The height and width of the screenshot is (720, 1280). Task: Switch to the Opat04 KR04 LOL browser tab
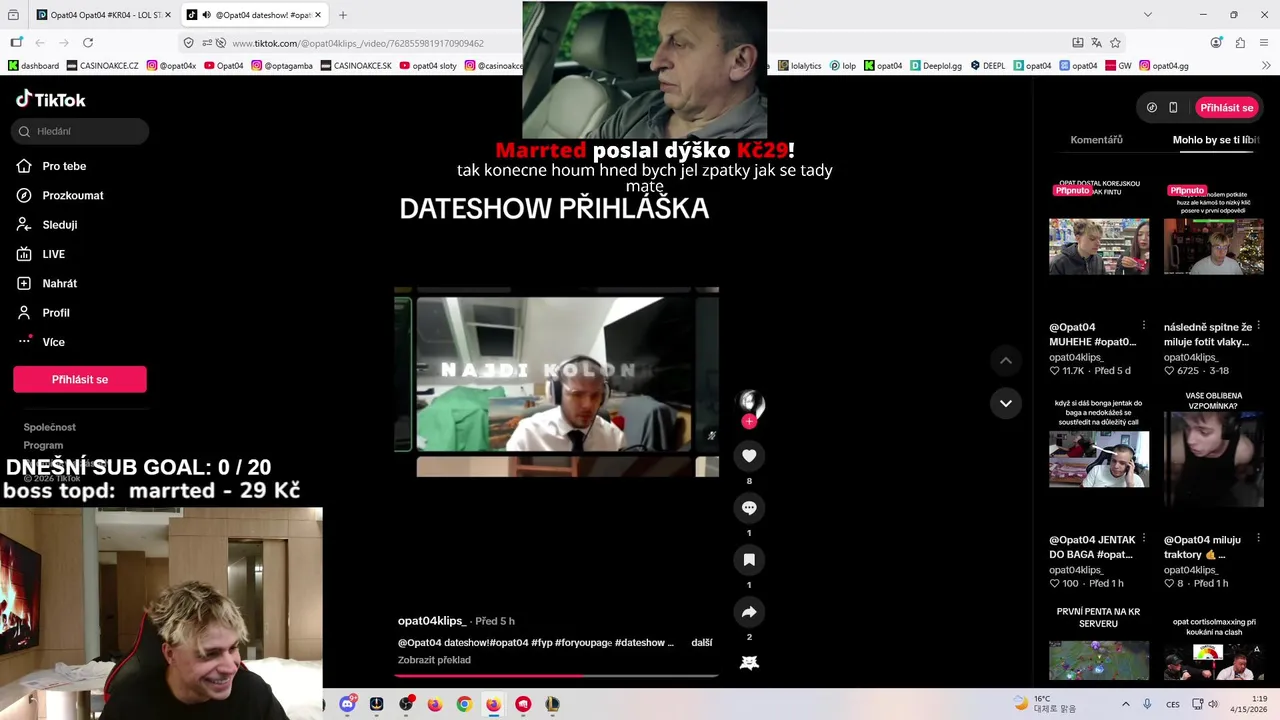(103, 15)
